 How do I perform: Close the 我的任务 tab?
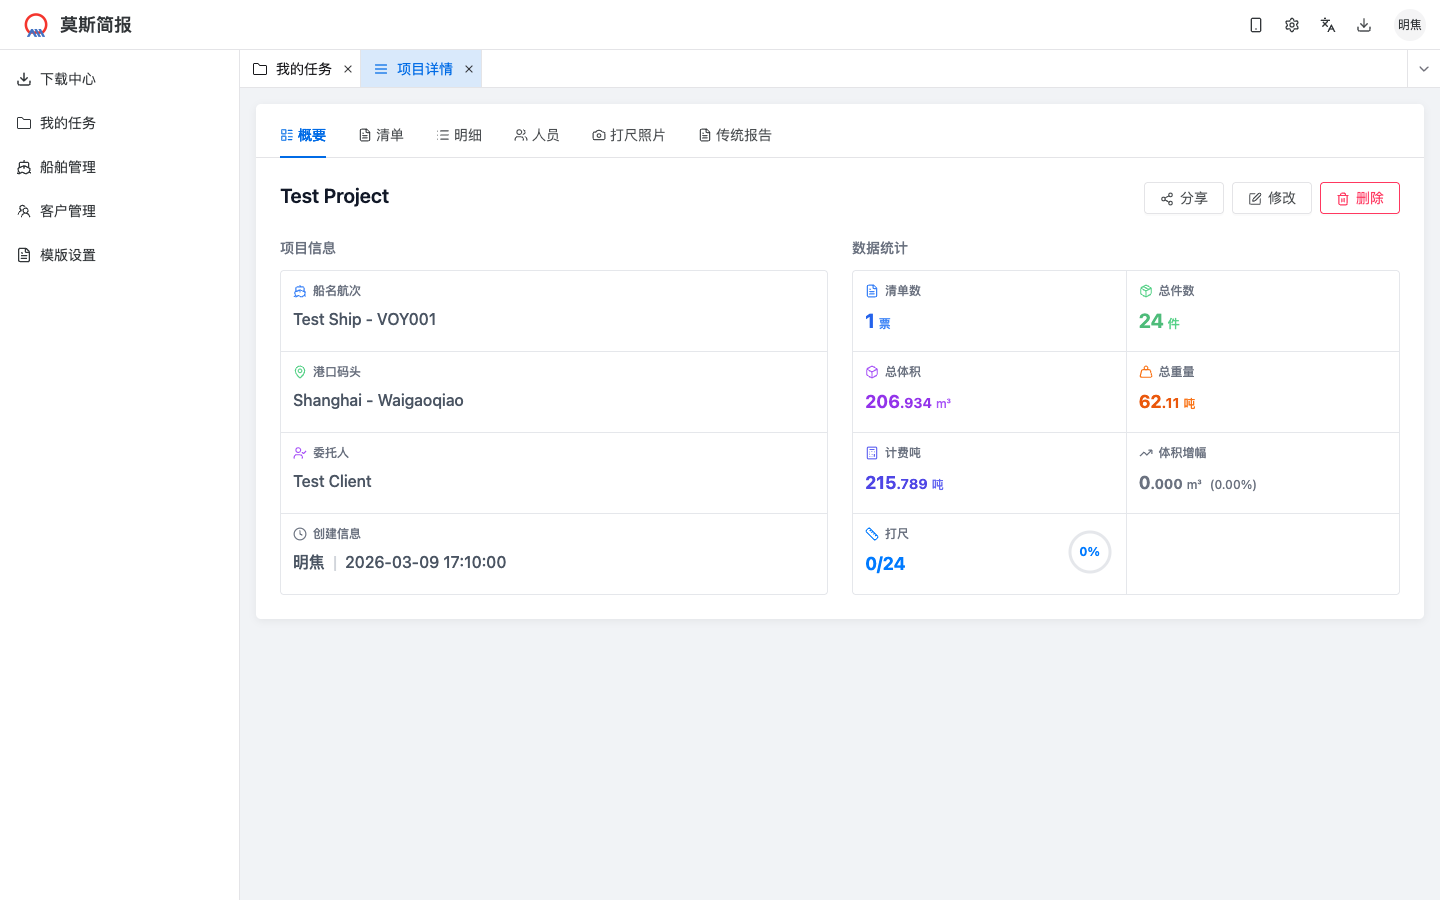[348, 69]
